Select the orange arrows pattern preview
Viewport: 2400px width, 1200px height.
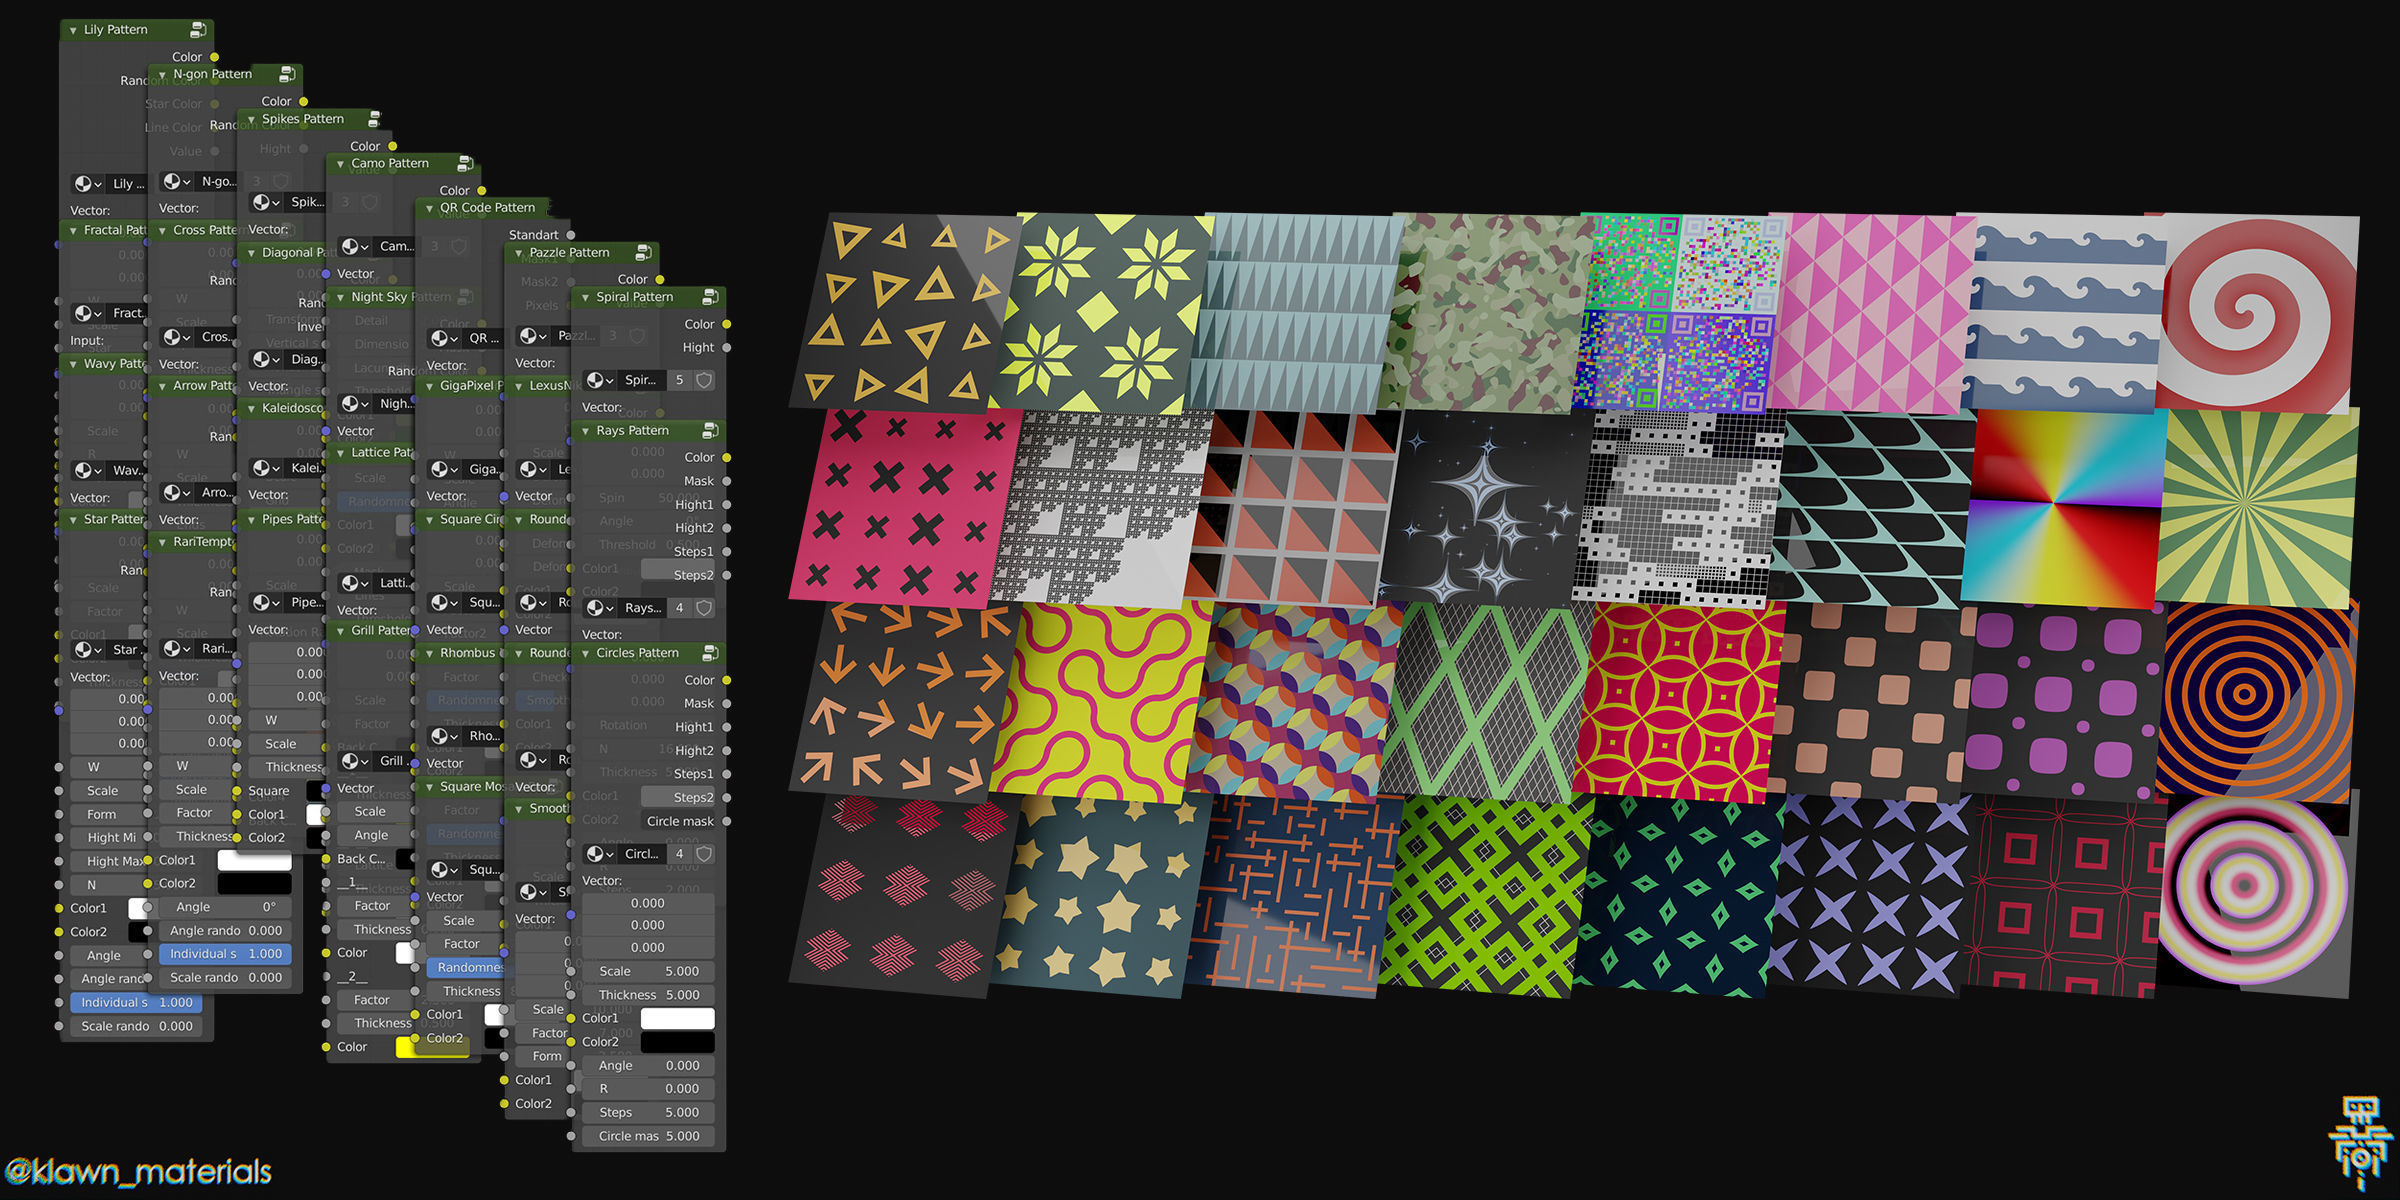905,702
